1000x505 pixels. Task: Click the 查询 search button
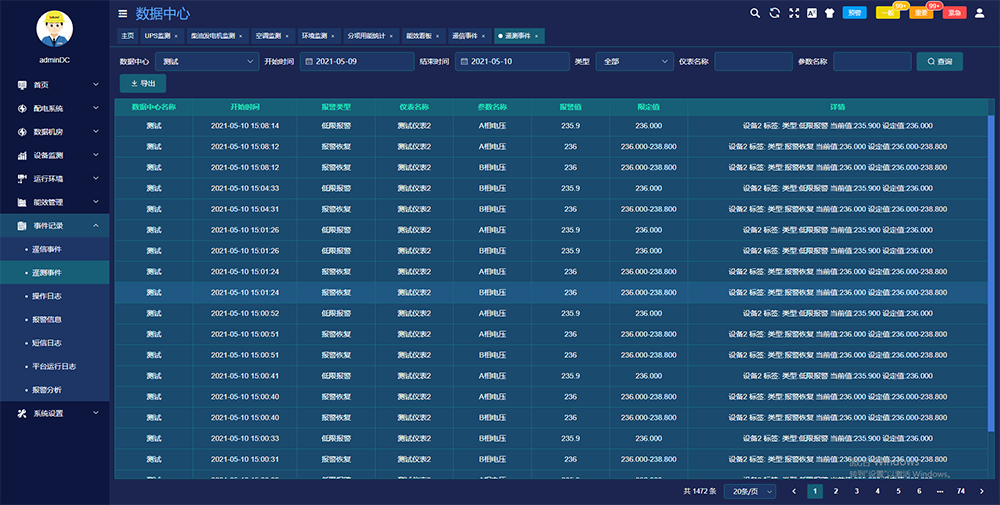coord(940,61)
